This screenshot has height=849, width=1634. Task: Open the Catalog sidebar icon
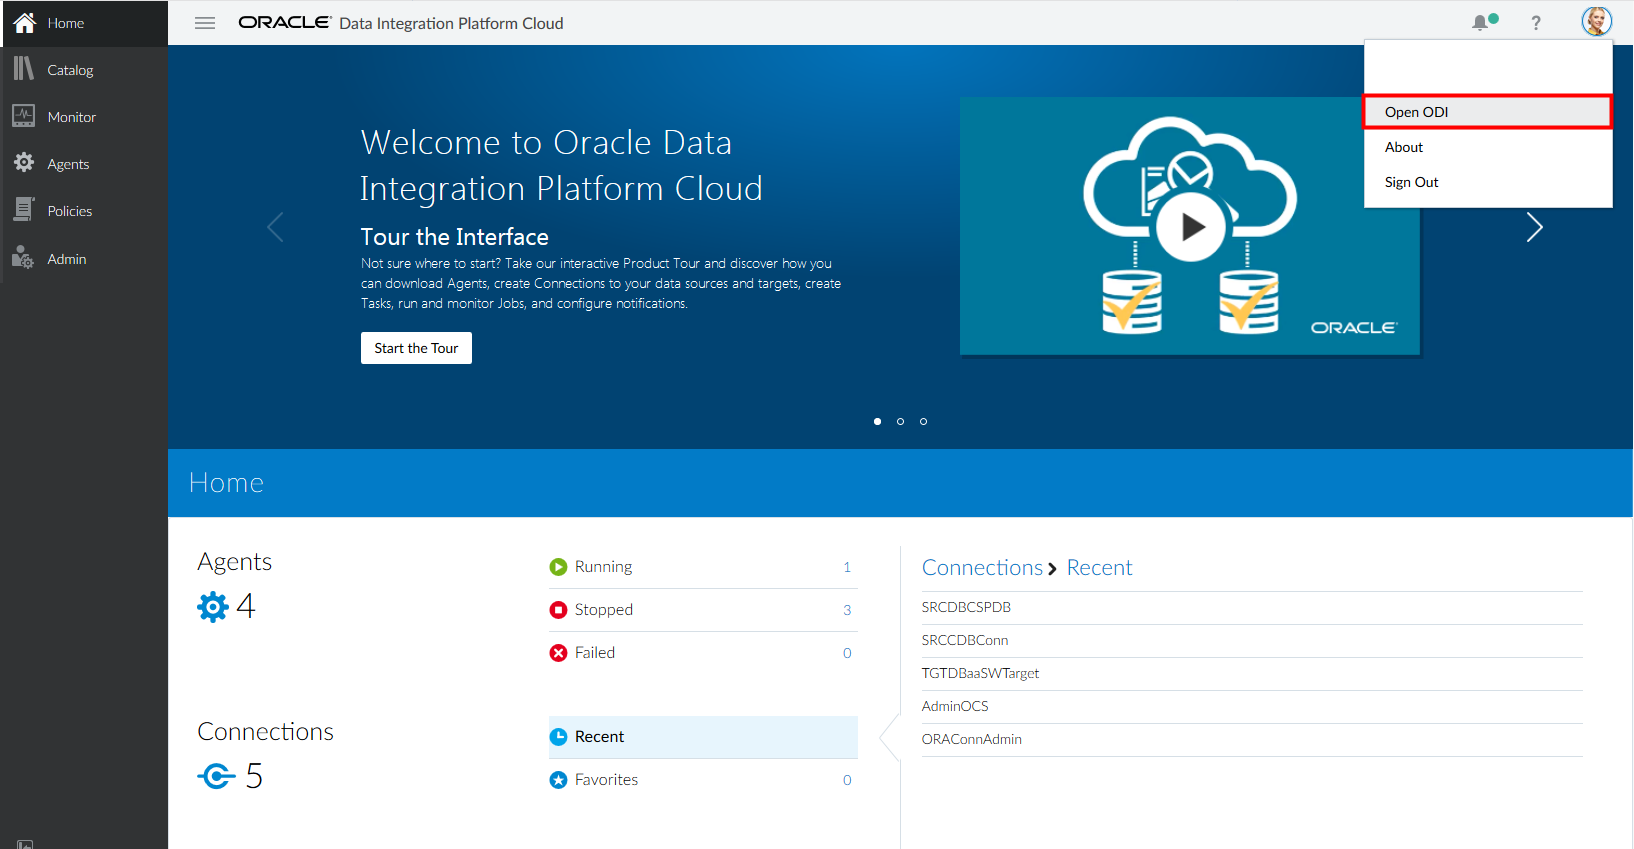tap(24, 69)
